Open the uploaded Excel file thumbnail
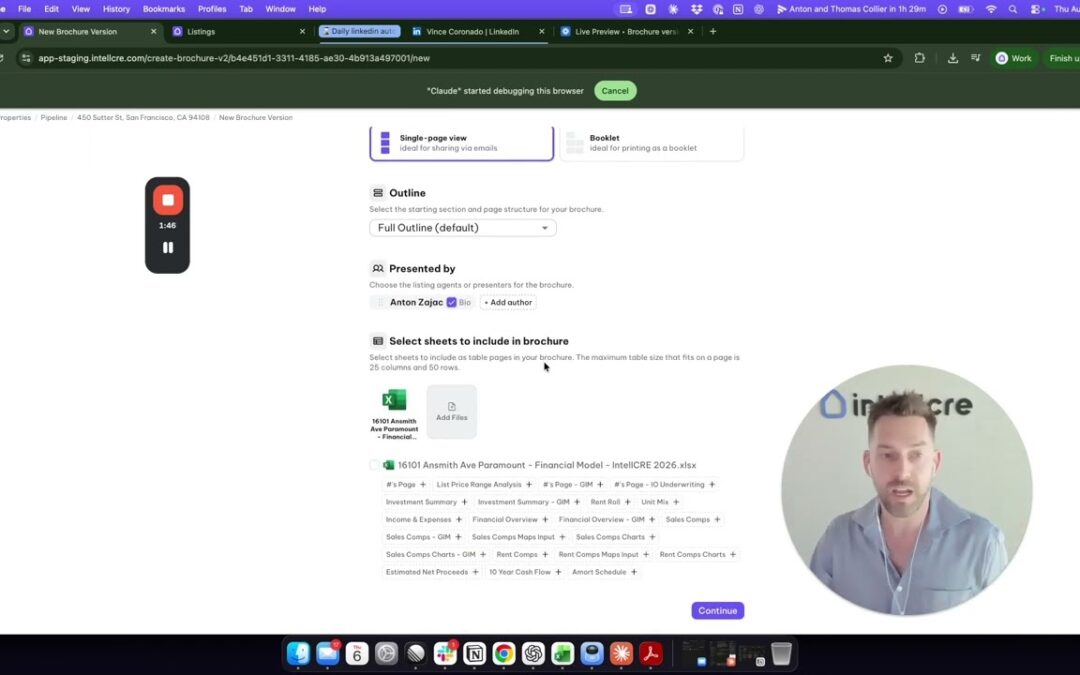 coord(394,413)
